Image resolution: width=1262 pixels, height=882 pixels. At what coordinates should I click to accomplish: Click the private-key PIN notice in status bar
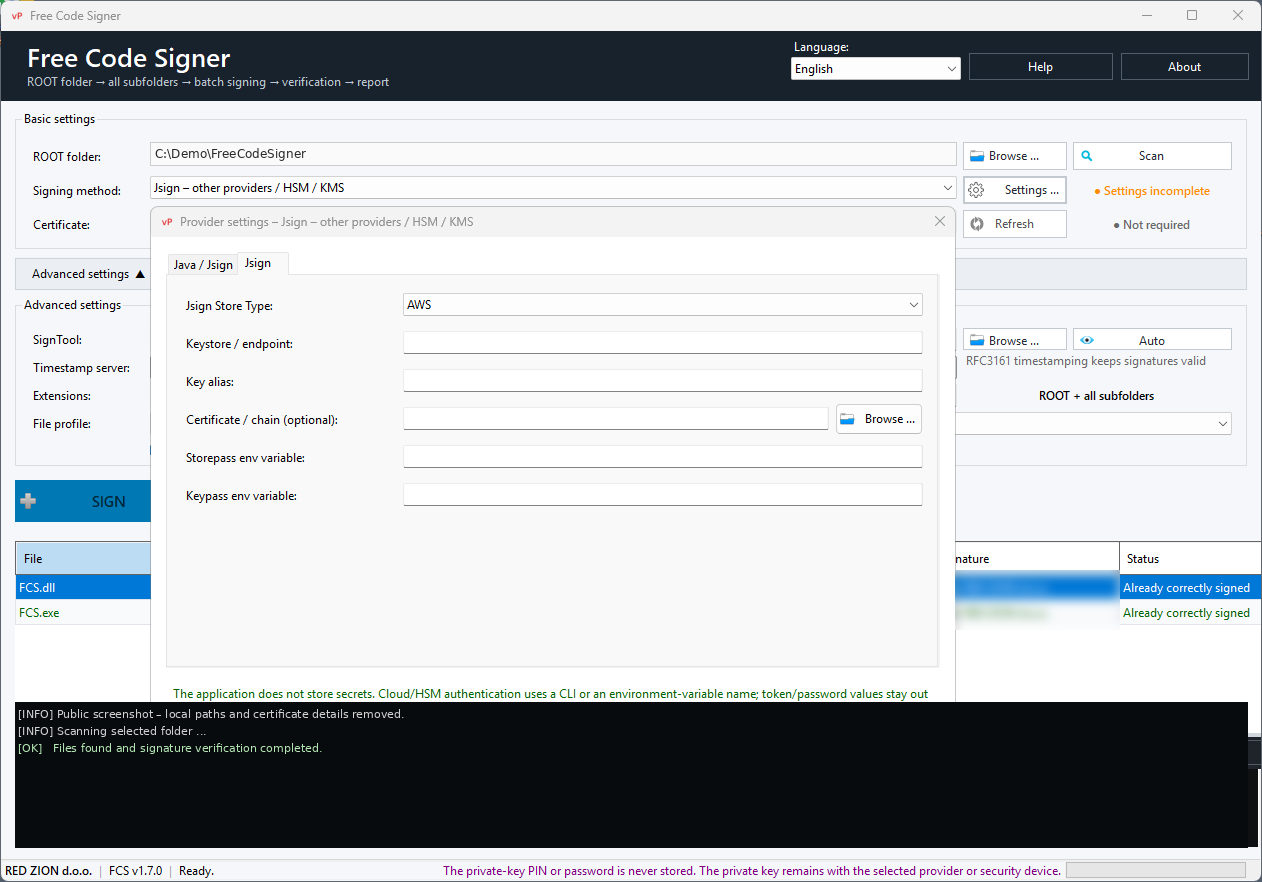tap(751, 871)
